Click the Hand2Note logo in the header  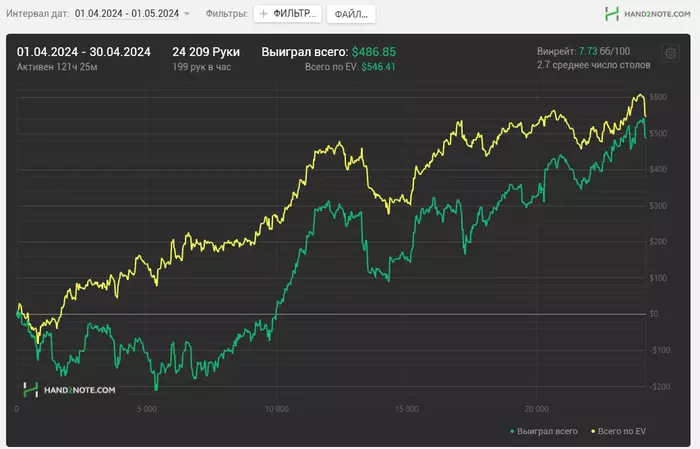[612, 14]
